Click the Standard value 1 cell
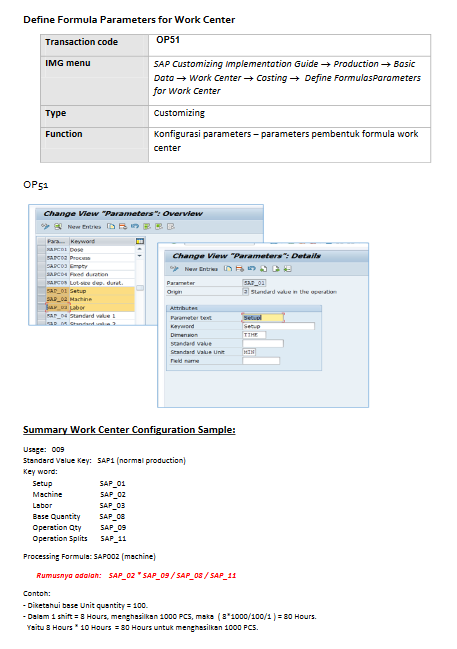The width and height of the screenshot is (457, 649). click(x=102, y=316)
